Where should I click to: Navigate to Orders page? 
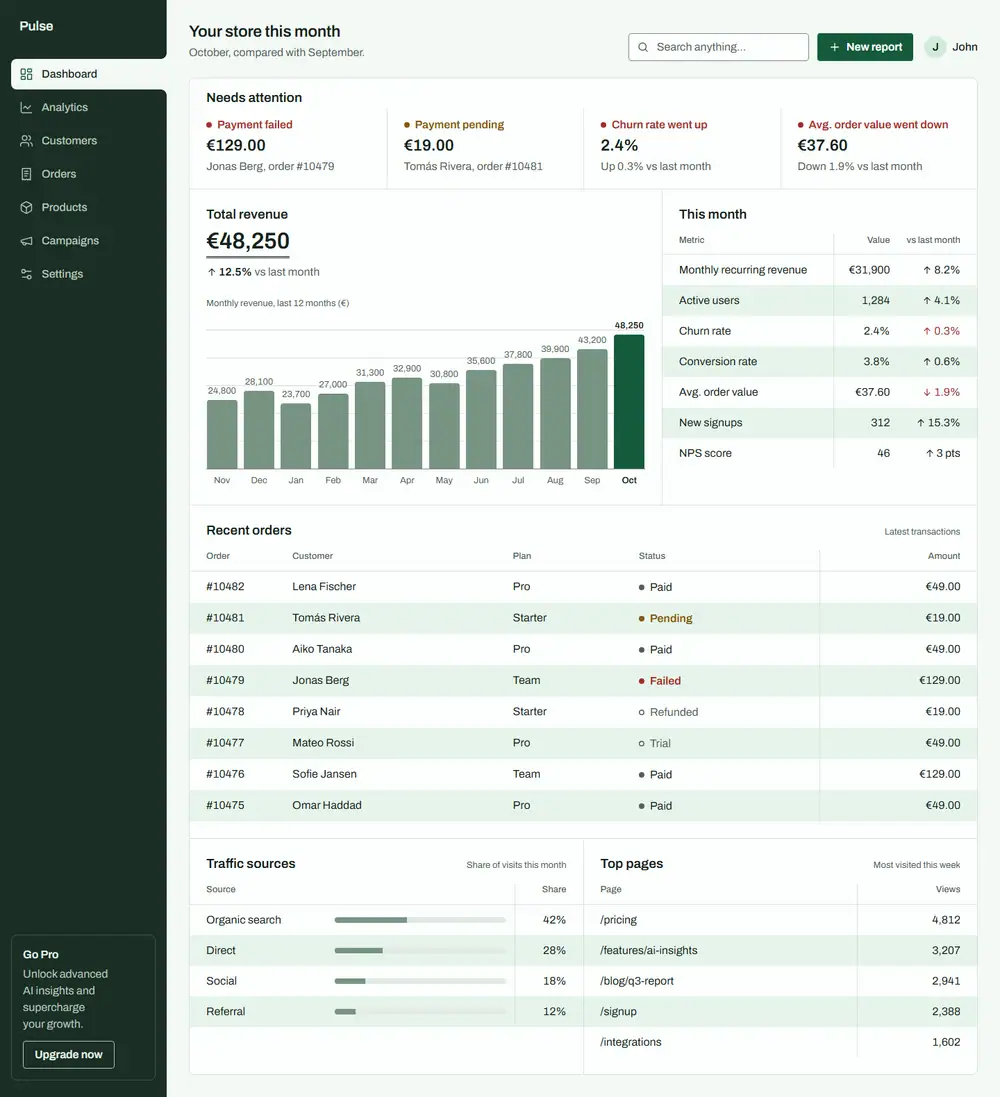[89, 174]
